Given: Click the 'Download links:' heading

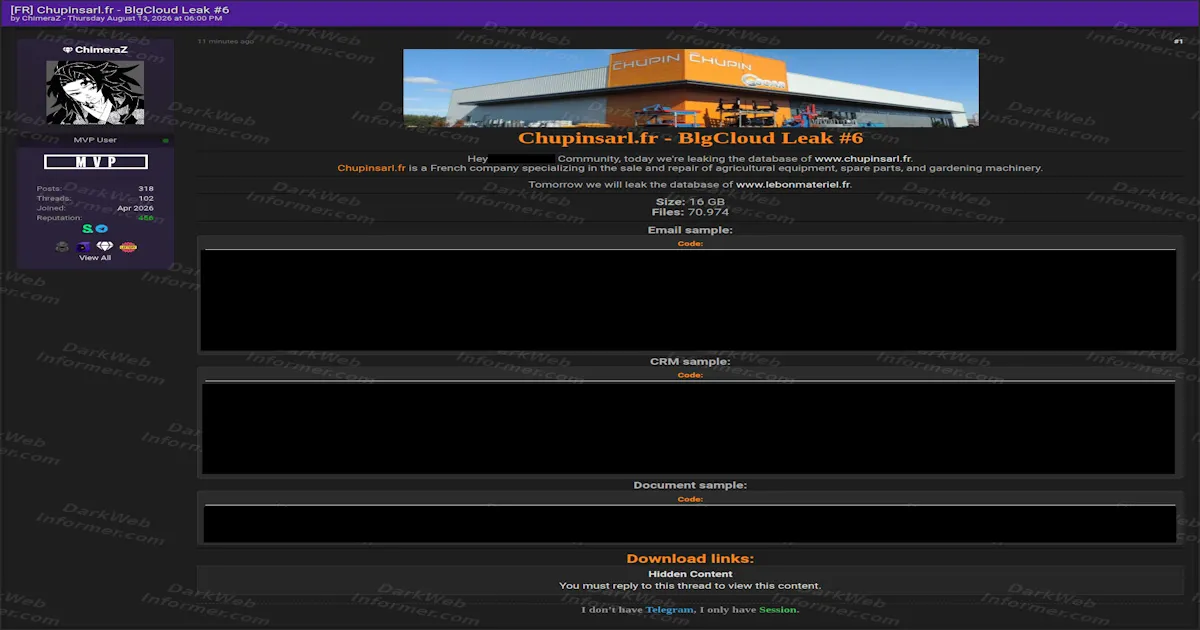Looking at the screenshot, I should click(690, 559).
